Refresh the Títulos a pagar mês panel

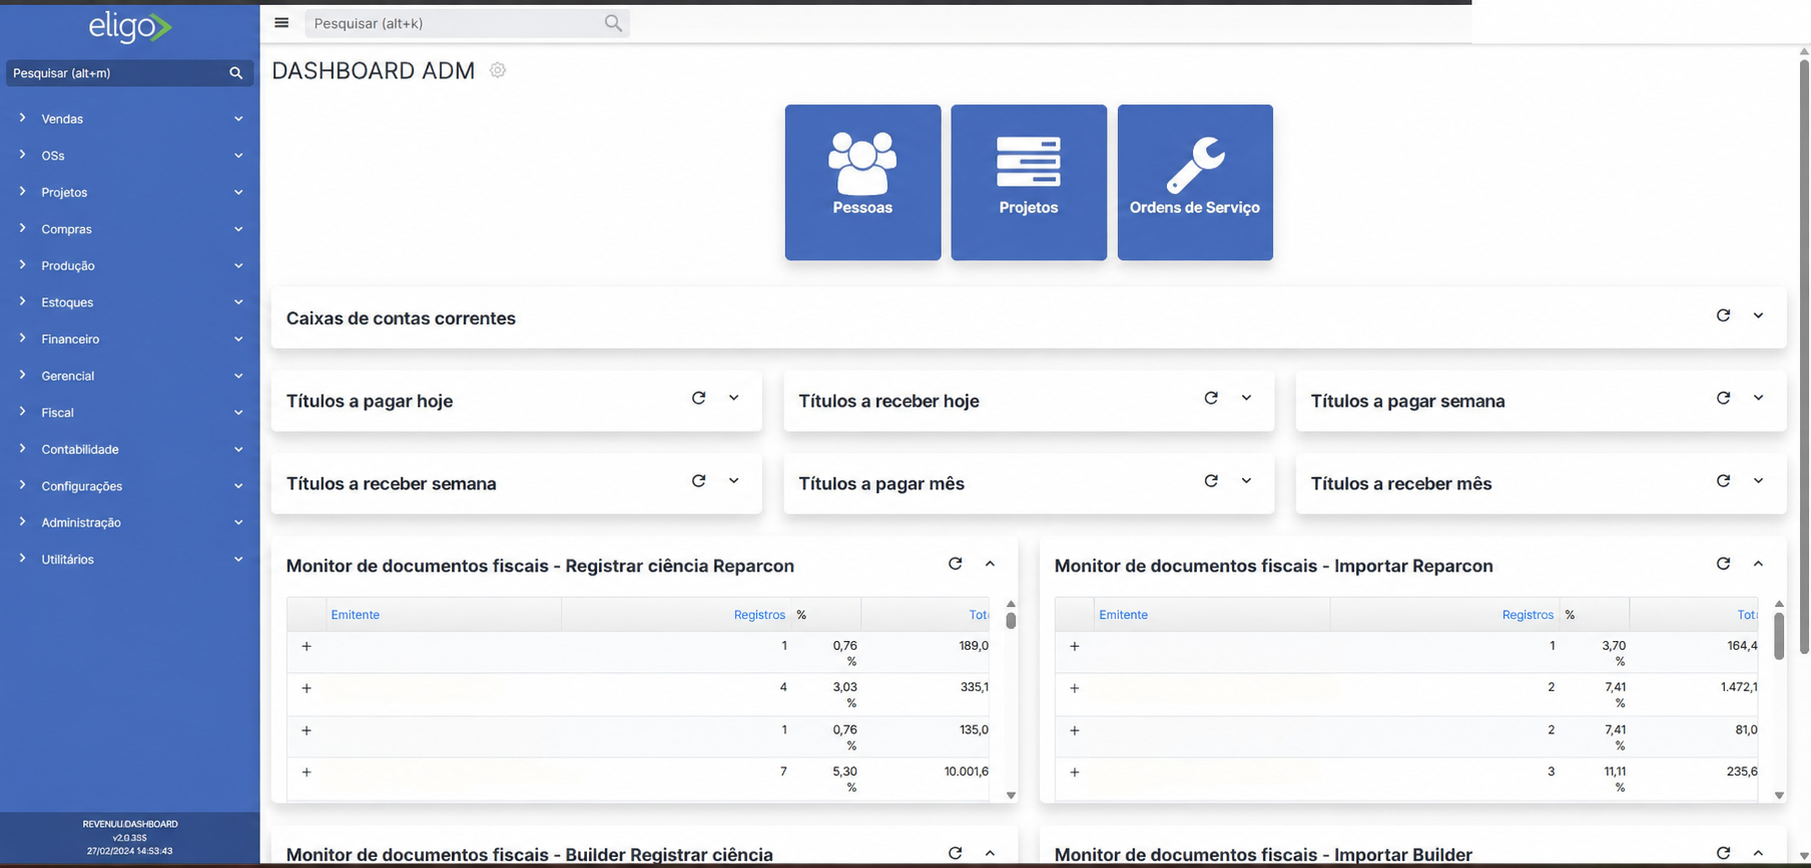click(1211, 481)
